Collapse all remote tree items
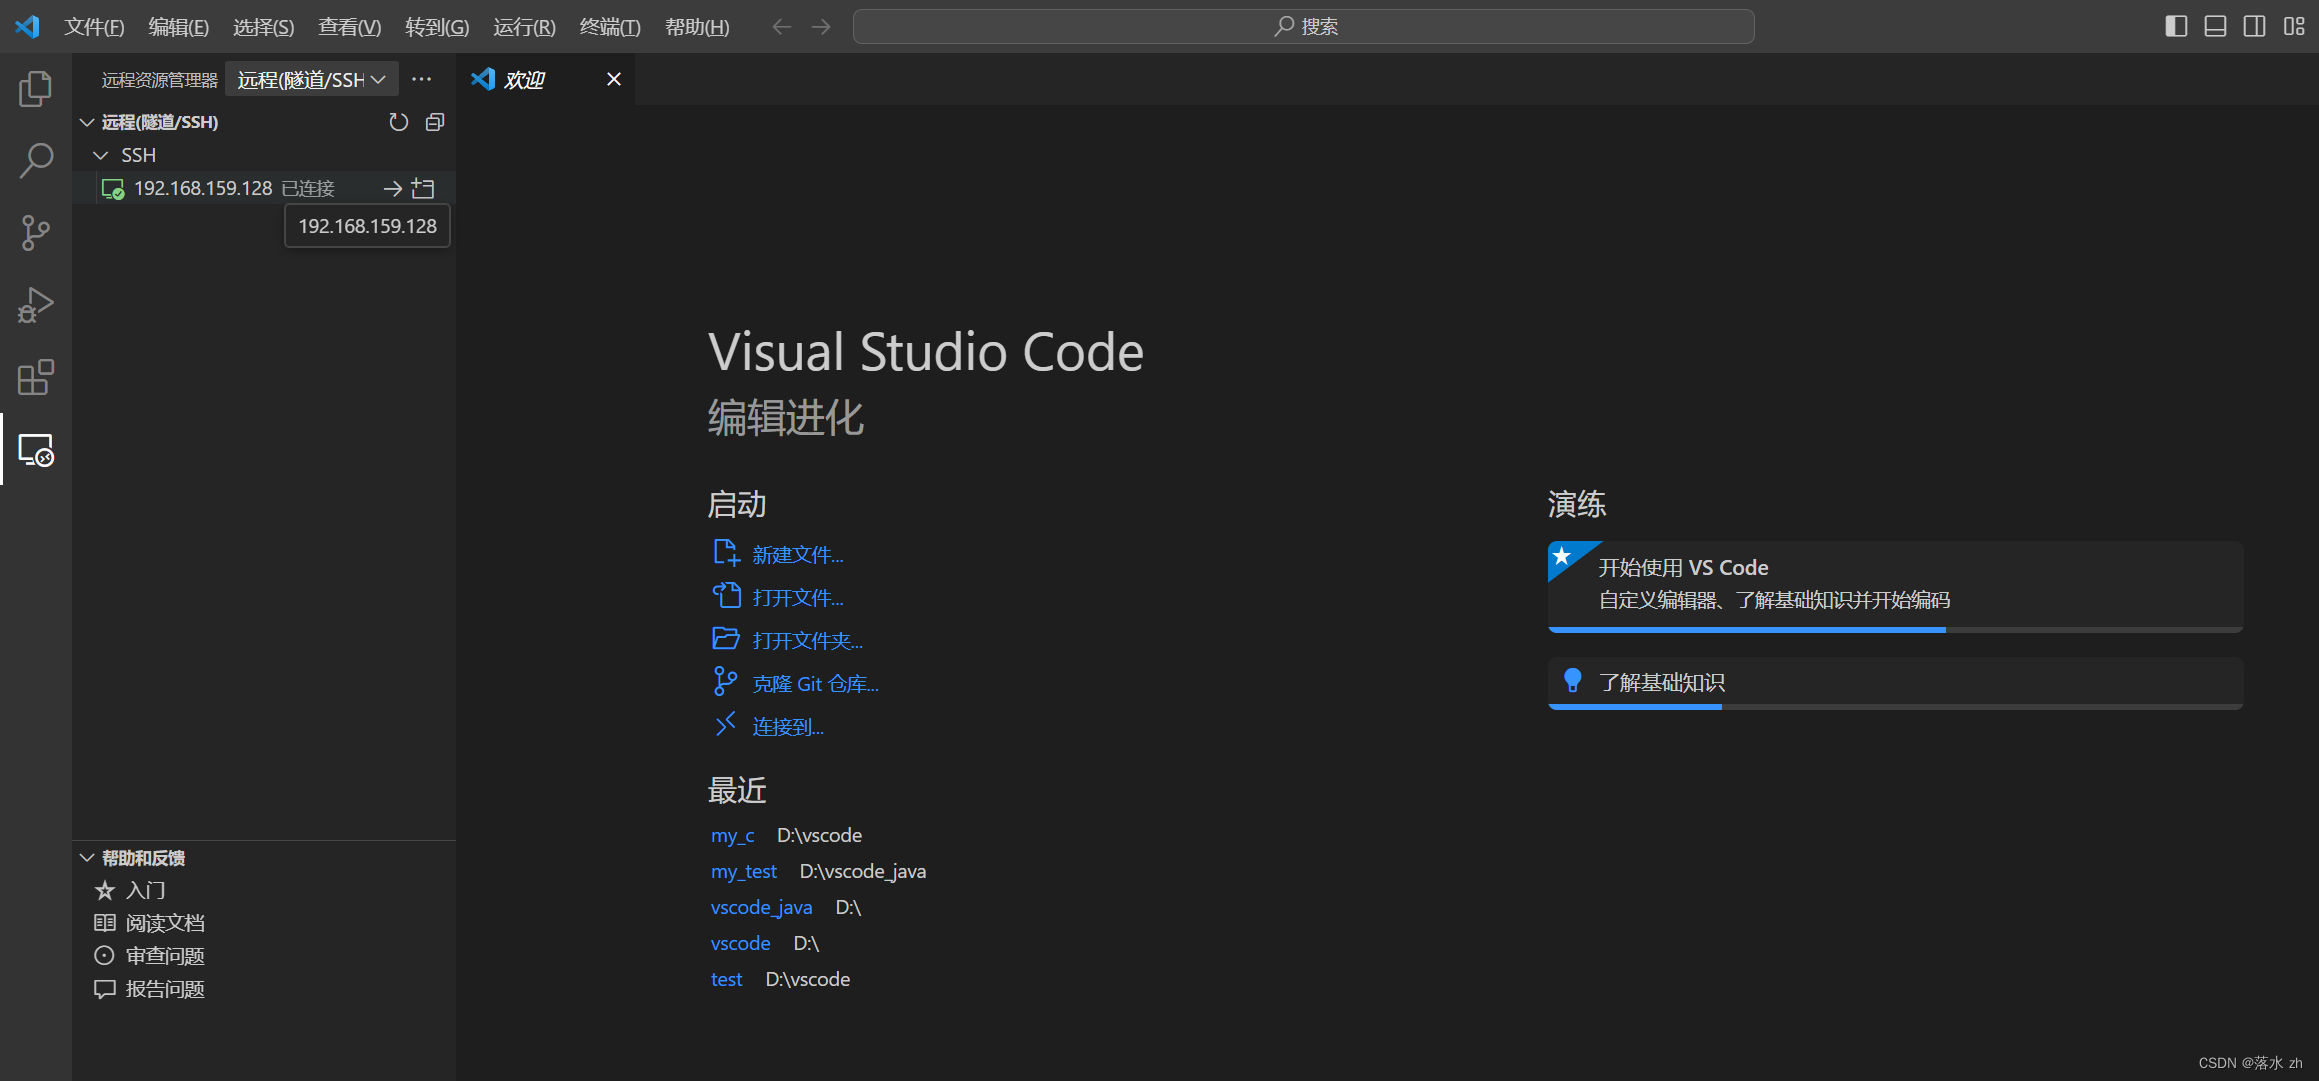The width and height of the screenshot is (2319, 1081). click(435, 122)
